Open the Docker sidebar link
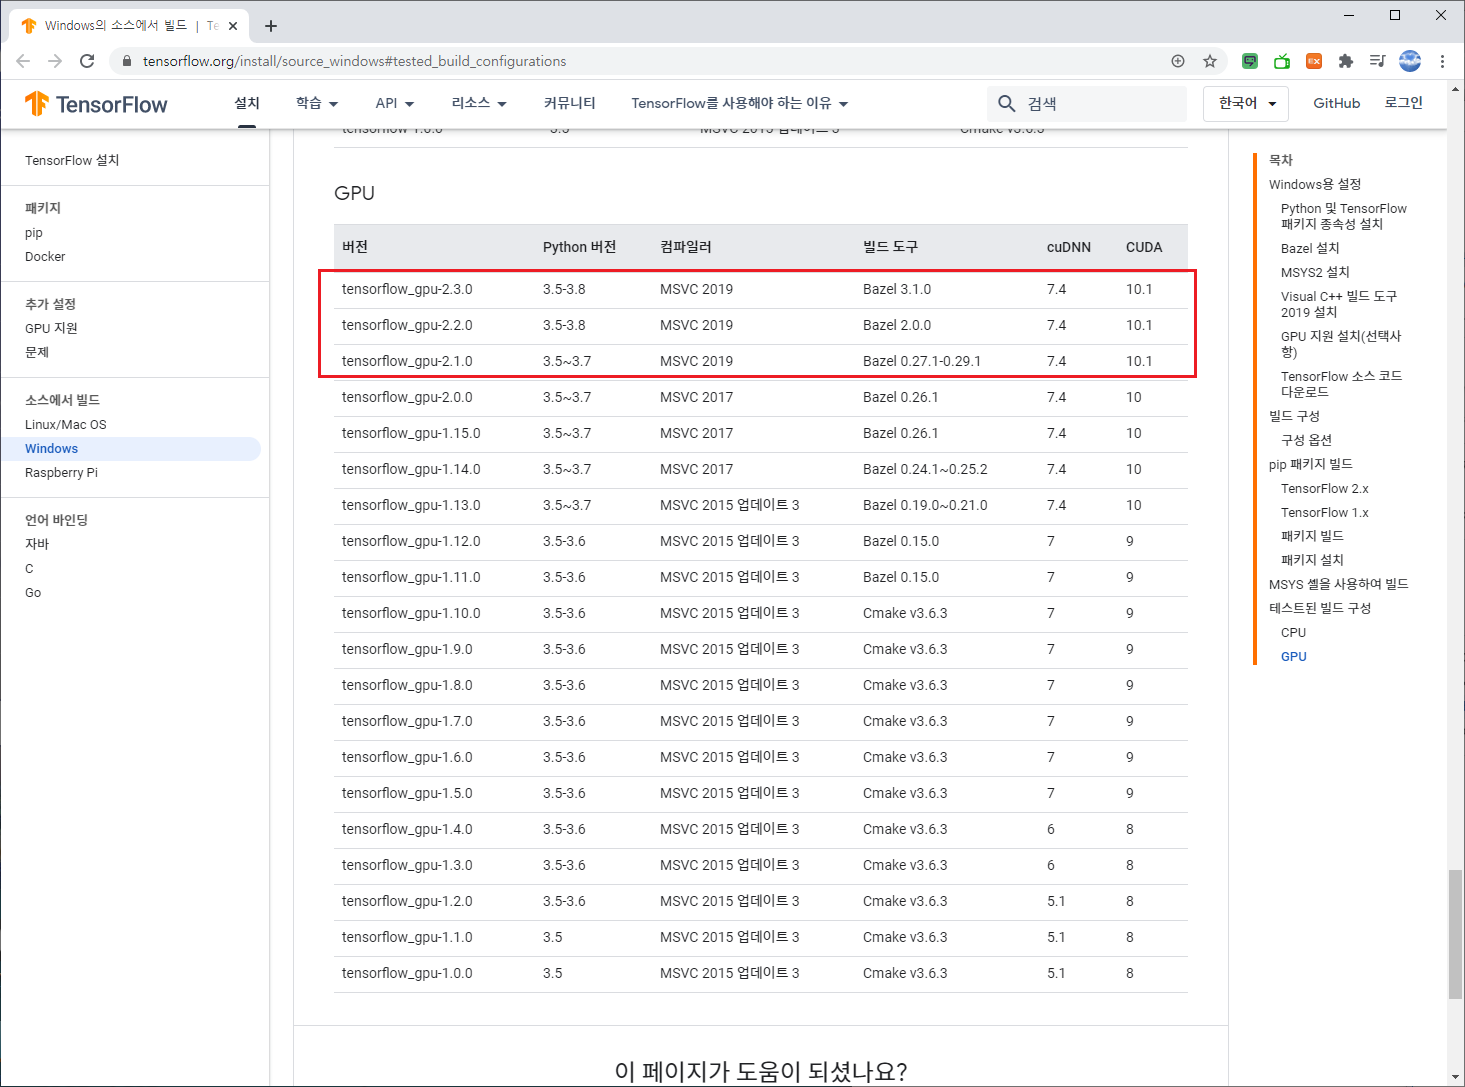1465x1087 pixels. [x=45, y=257]
